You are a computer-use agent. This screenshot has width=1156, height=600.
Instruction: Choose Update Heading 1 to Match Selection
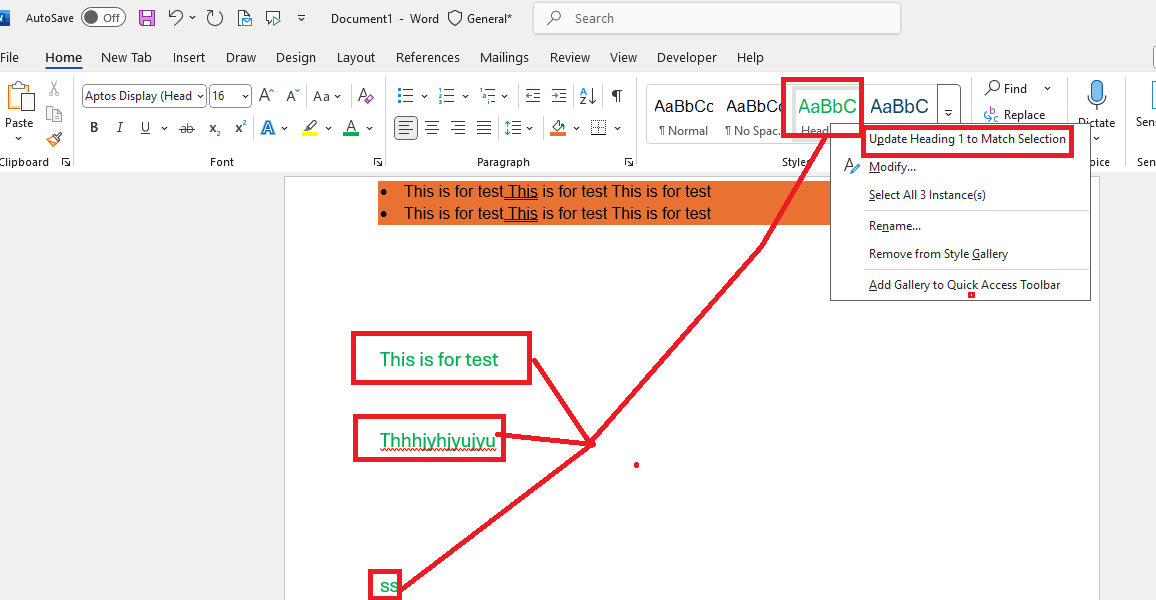[967, 139]
